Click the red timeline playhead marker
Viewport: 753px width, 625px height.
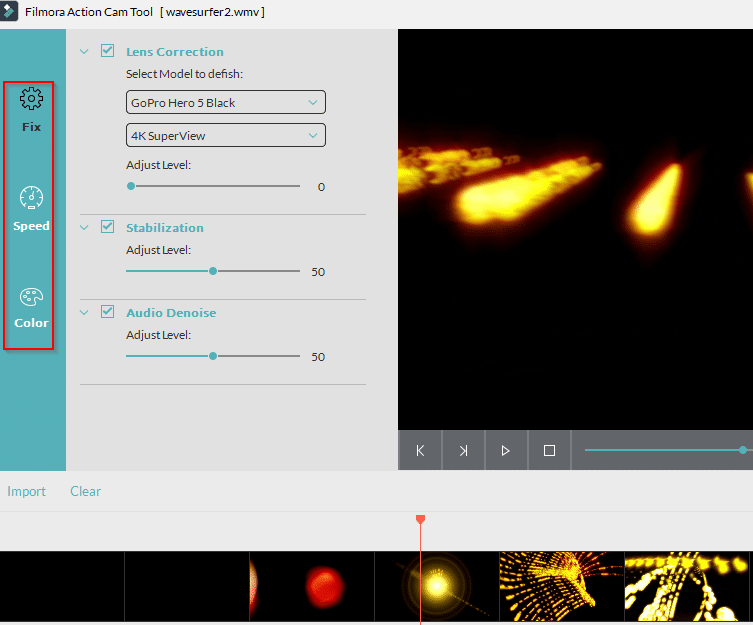pos(420,519)
